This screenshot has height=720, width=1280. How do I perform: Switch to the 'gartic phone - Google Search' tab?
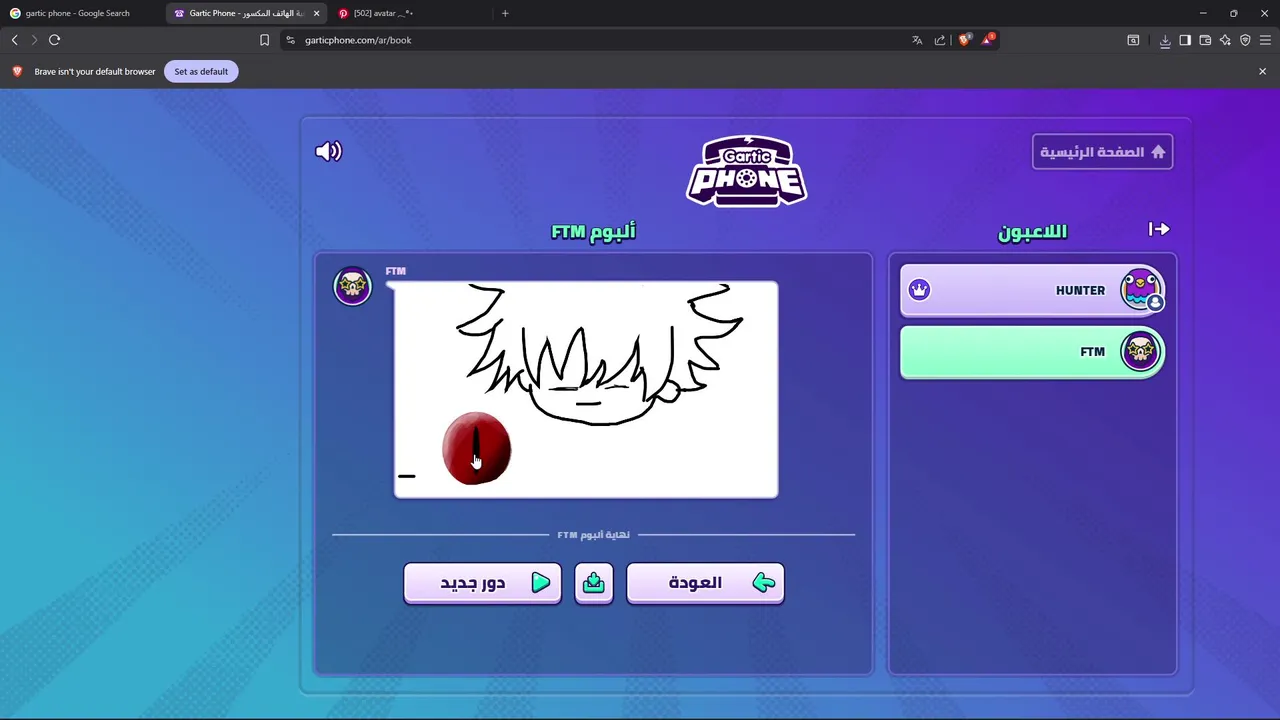pyautogui.click(x=82, y=13)
